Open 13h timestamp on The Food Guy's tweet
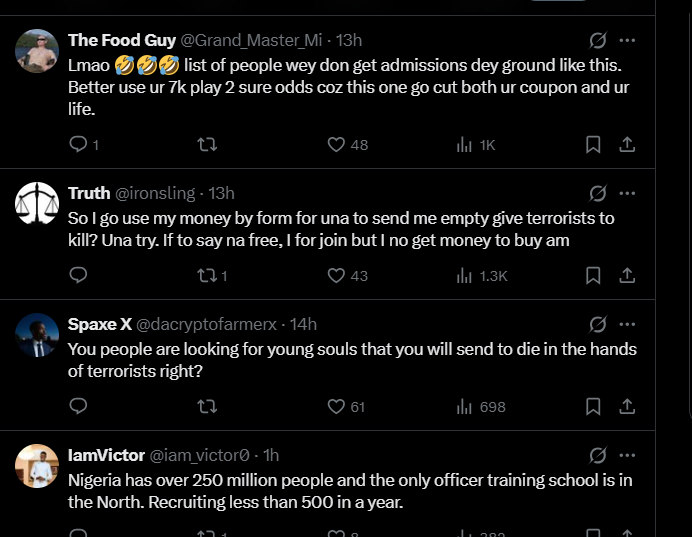 click(x=348, y=41)
